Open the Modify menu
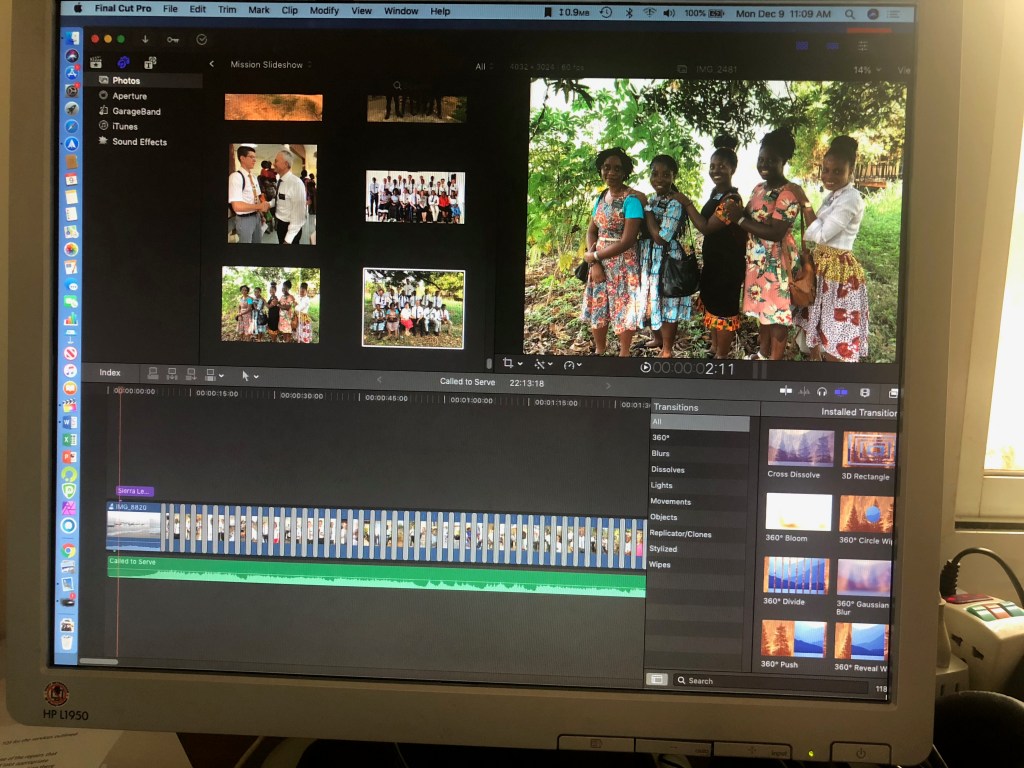The image size is (1024, 768). click(324, 10)
